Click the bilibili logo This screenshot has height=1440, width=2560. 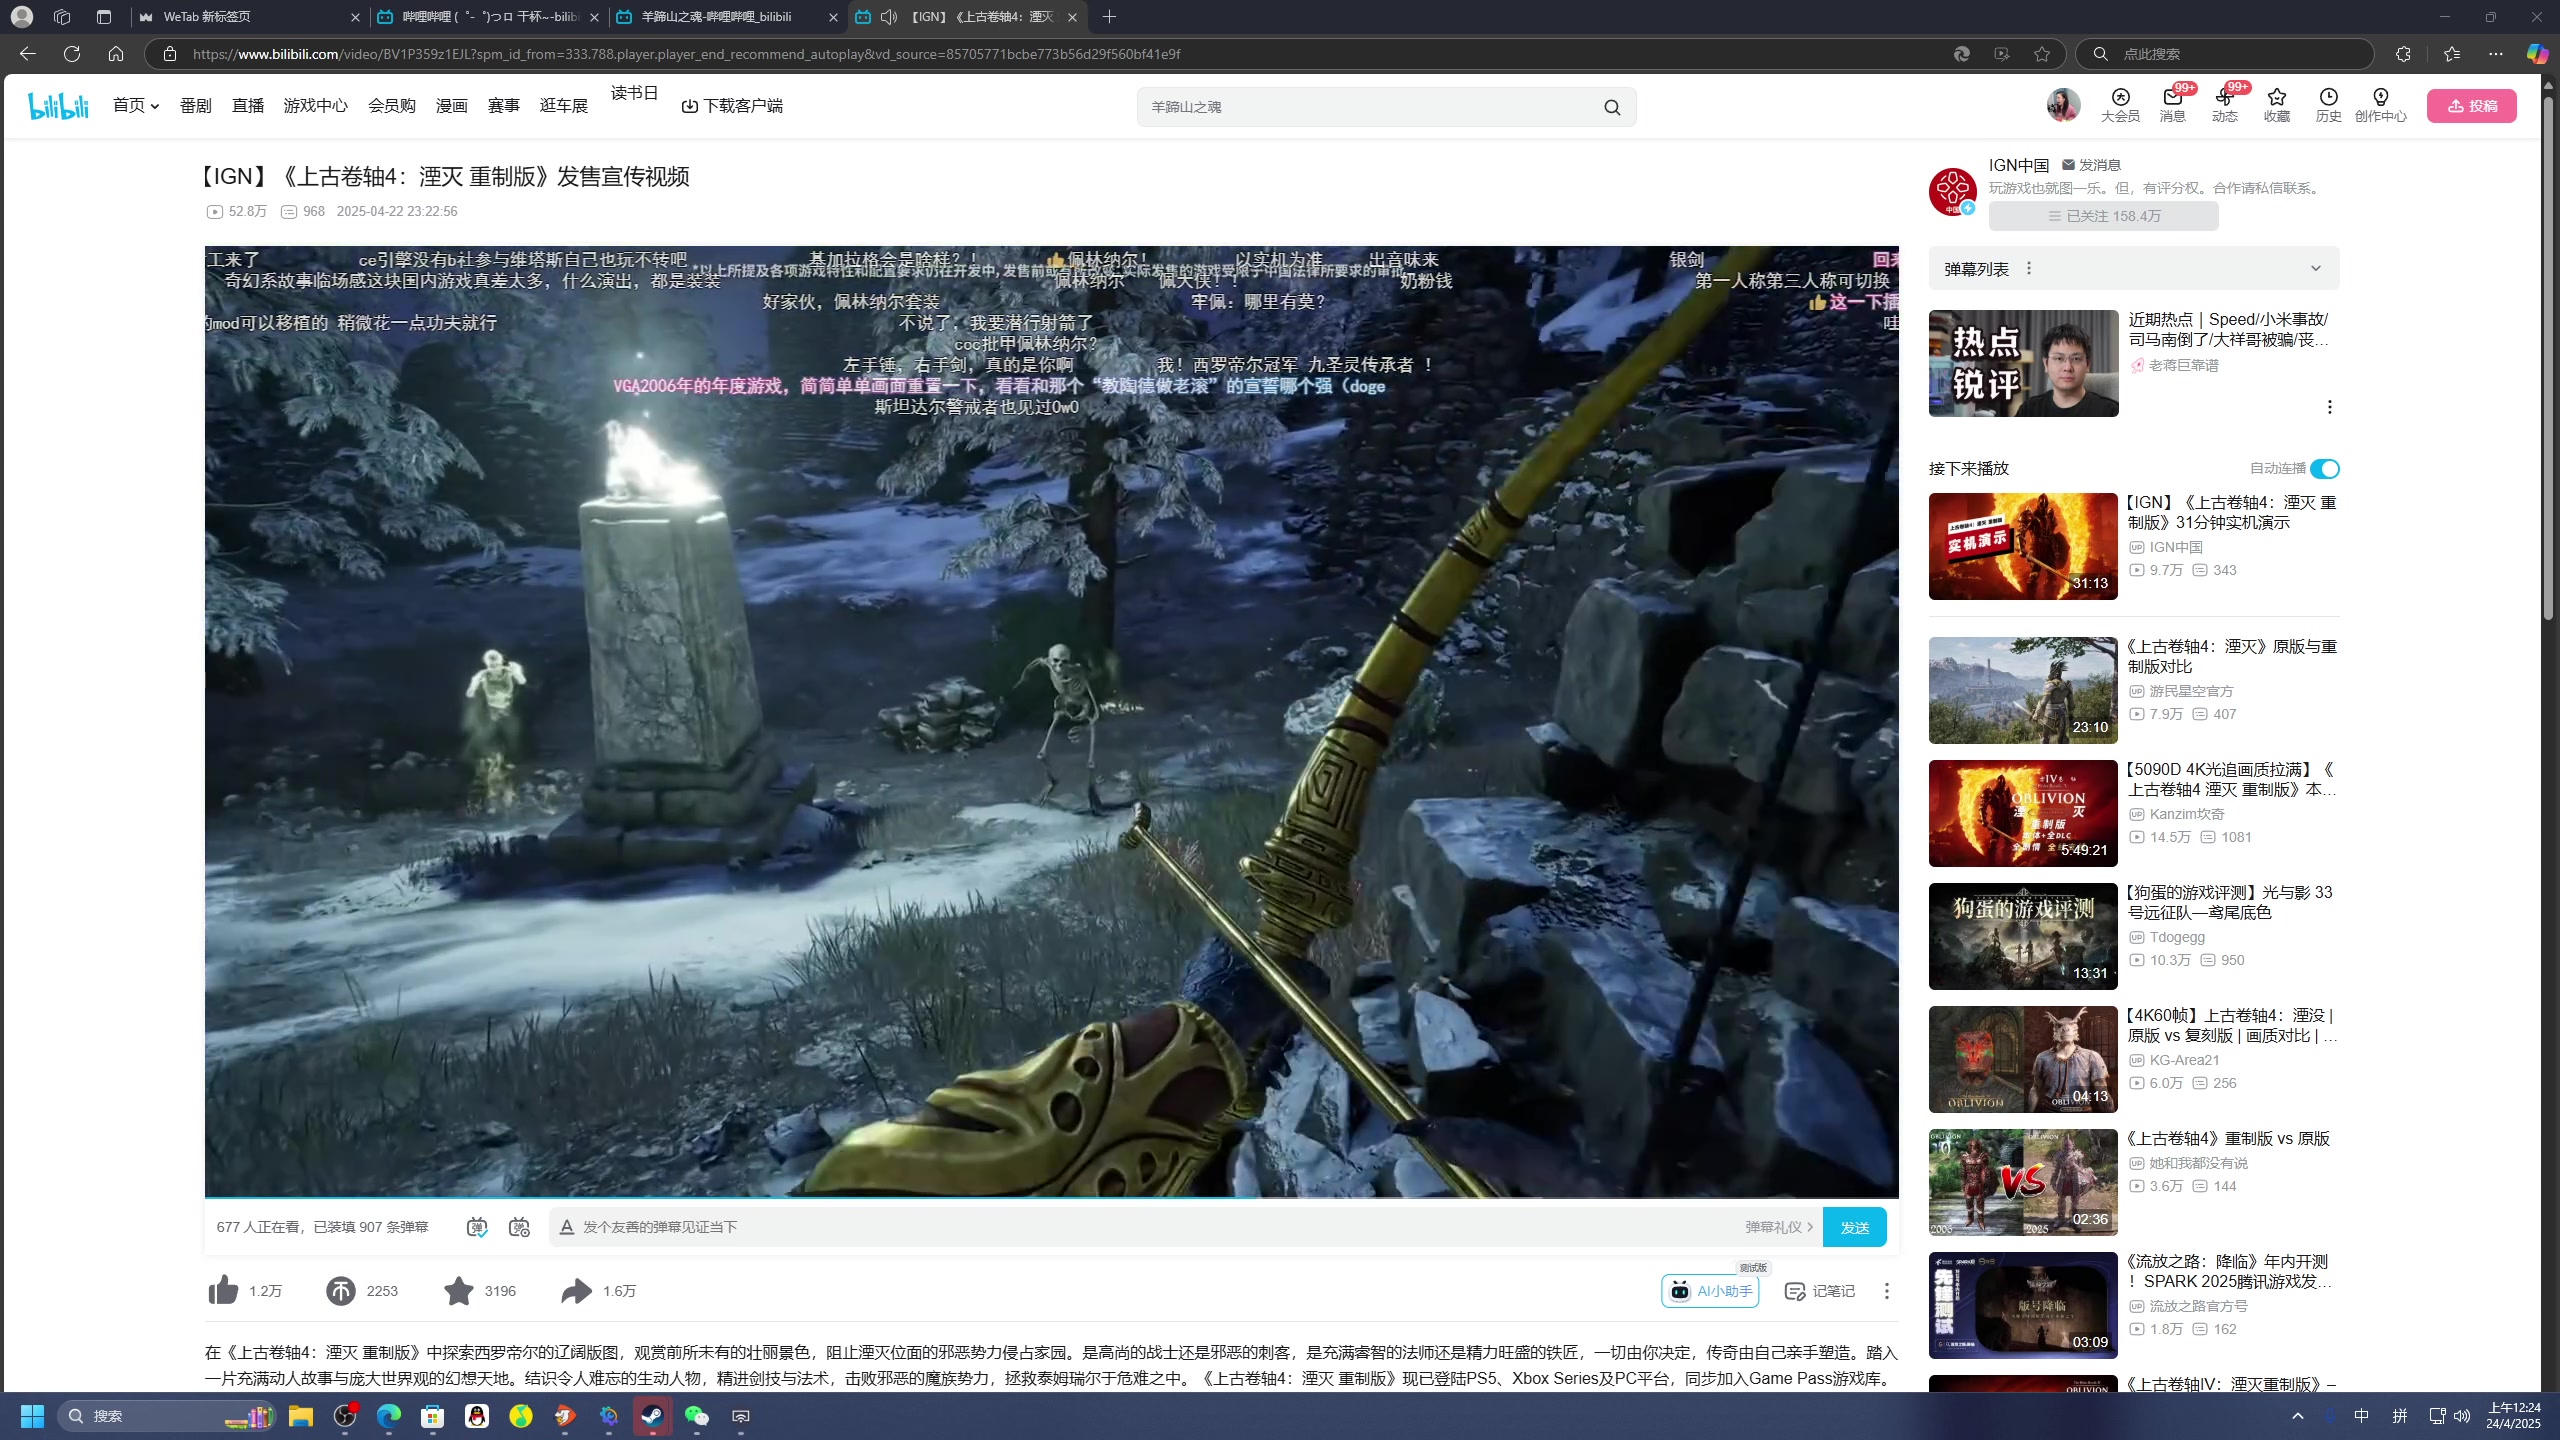click(x=58, y=105)
